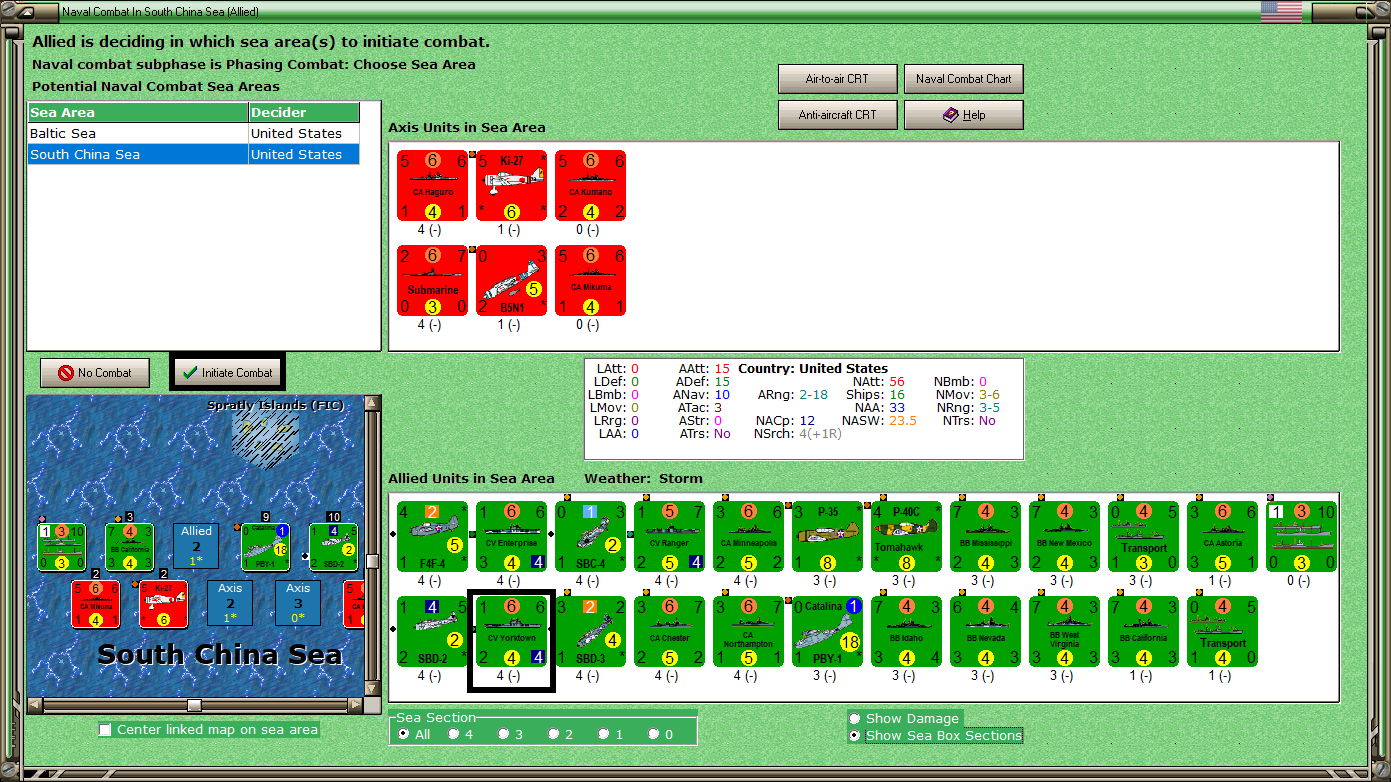This screenshot has height=782, width=1391.
Task: Select the SBC-4 aircraft unit
Action: [590, 537]
